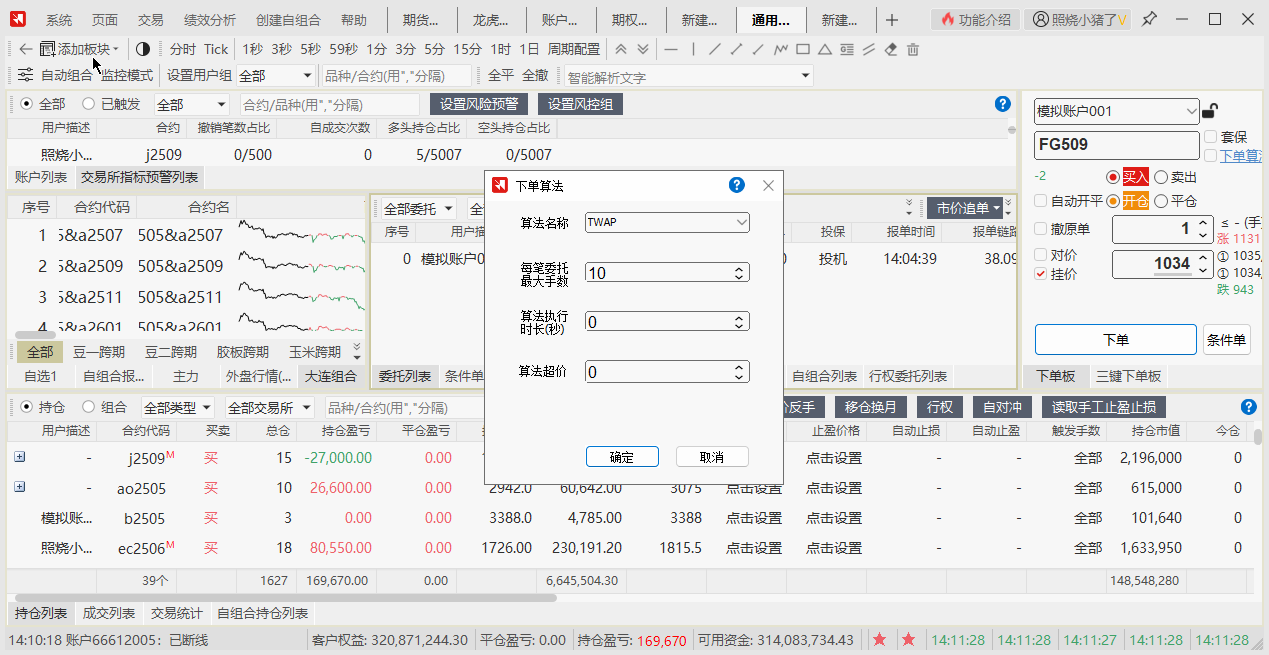Screen dimensions: 1269x655
Task: Click the double down chevron icon
Action: click(642, 49)
